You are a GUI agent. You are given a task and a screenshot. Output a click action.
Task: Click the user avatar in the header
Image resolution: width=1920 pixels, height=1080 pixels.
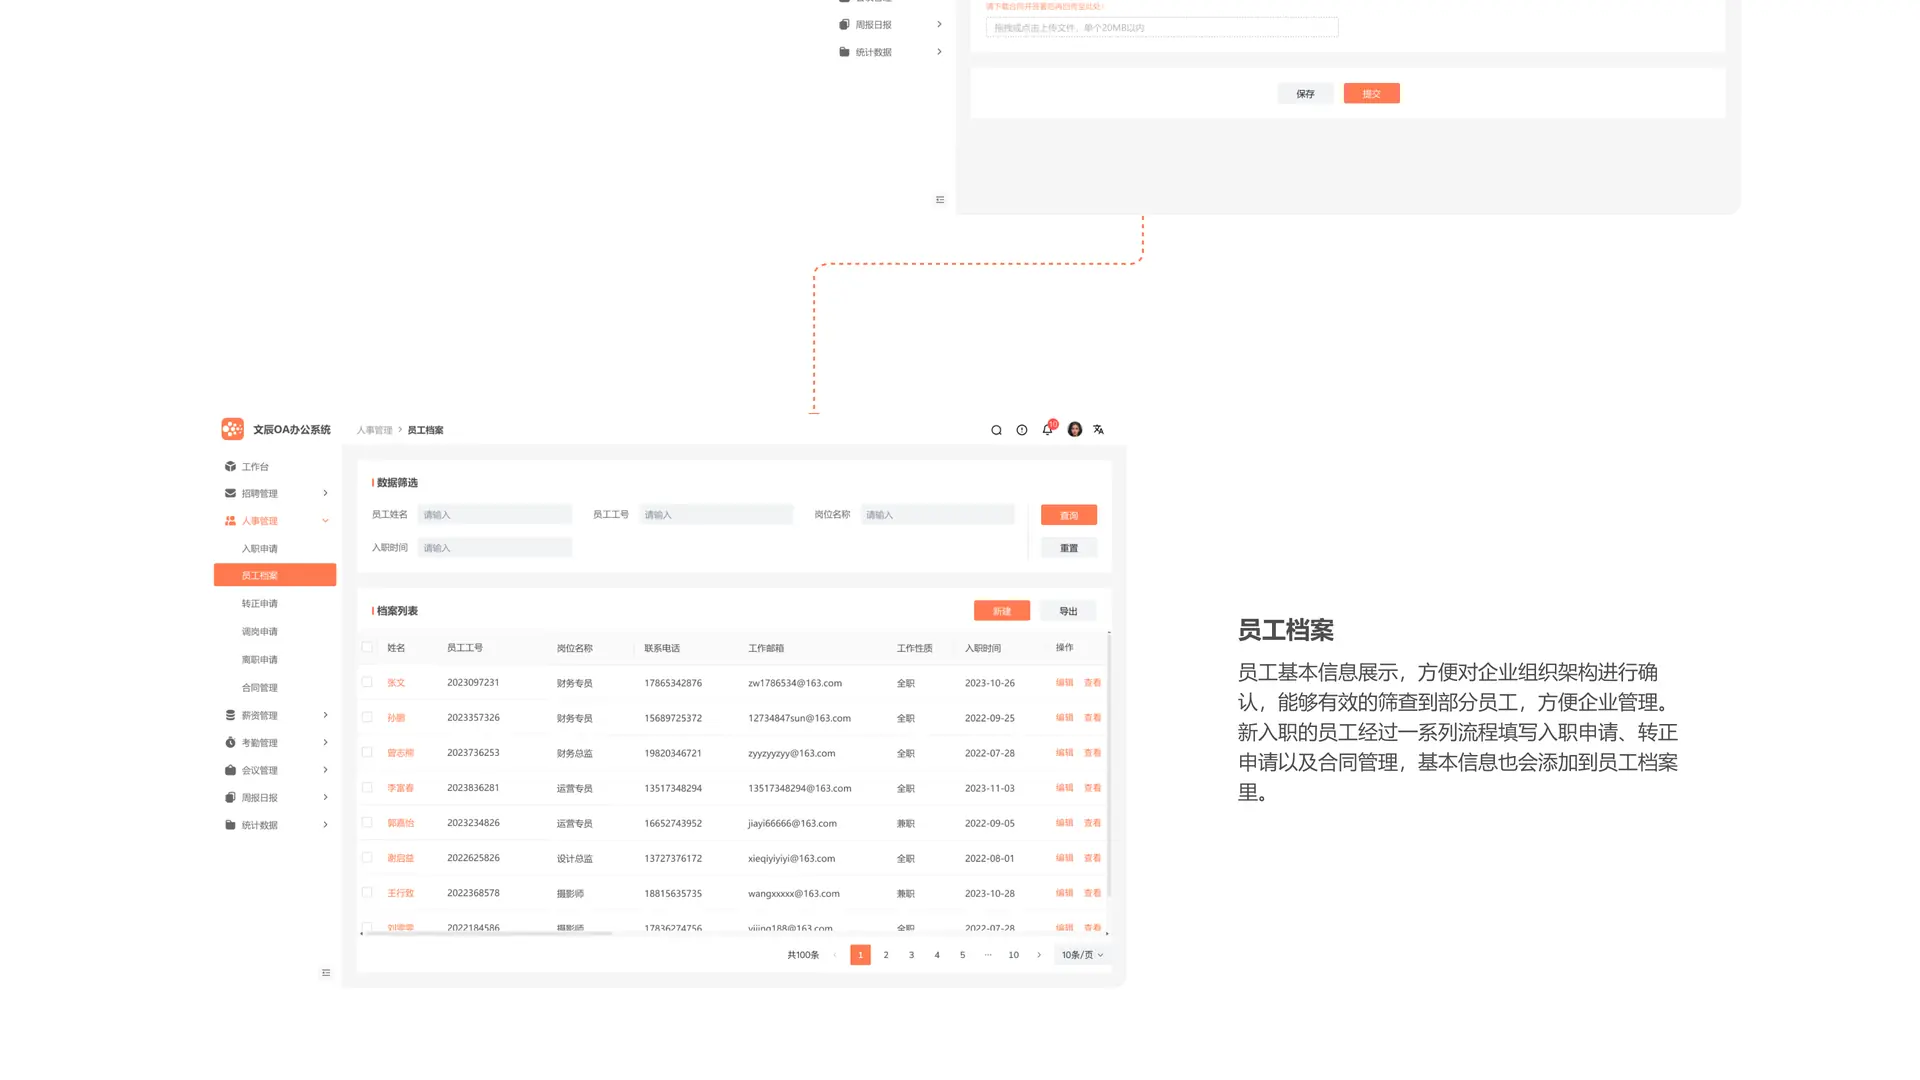point(1074,429)
